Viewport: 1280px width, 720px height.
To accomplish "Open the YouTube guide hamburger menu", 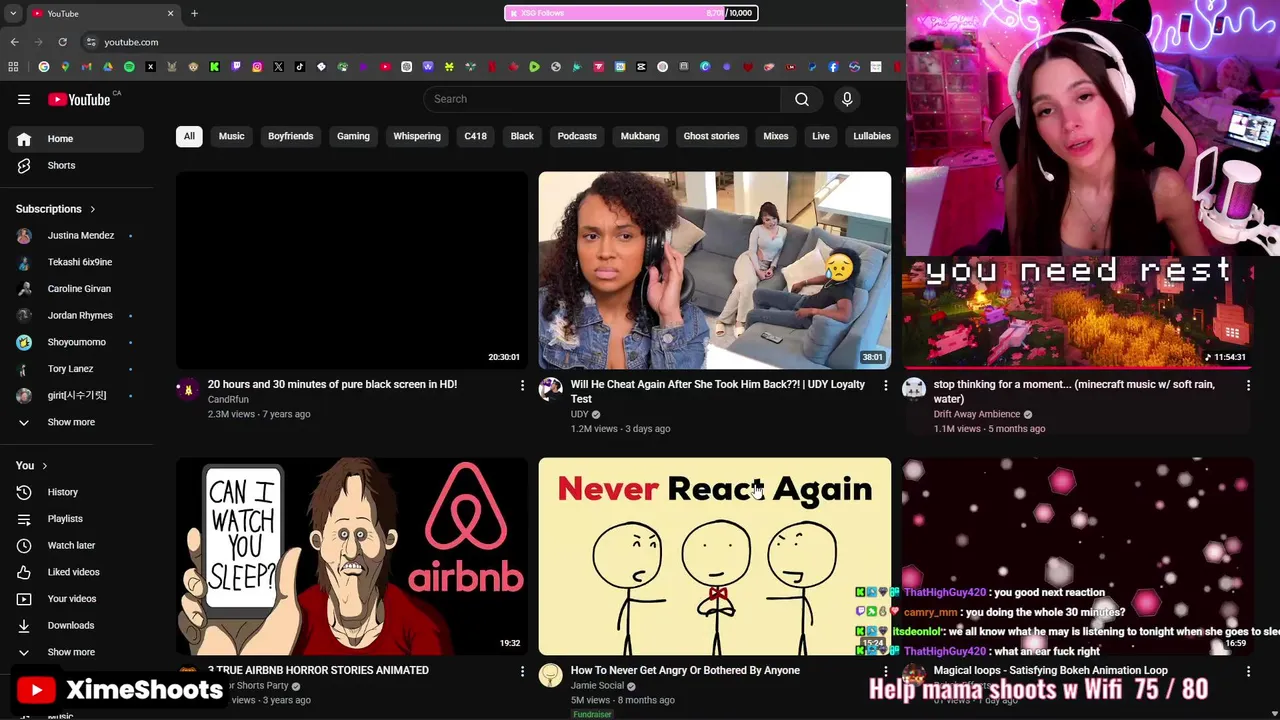I will tap(24, 99).
